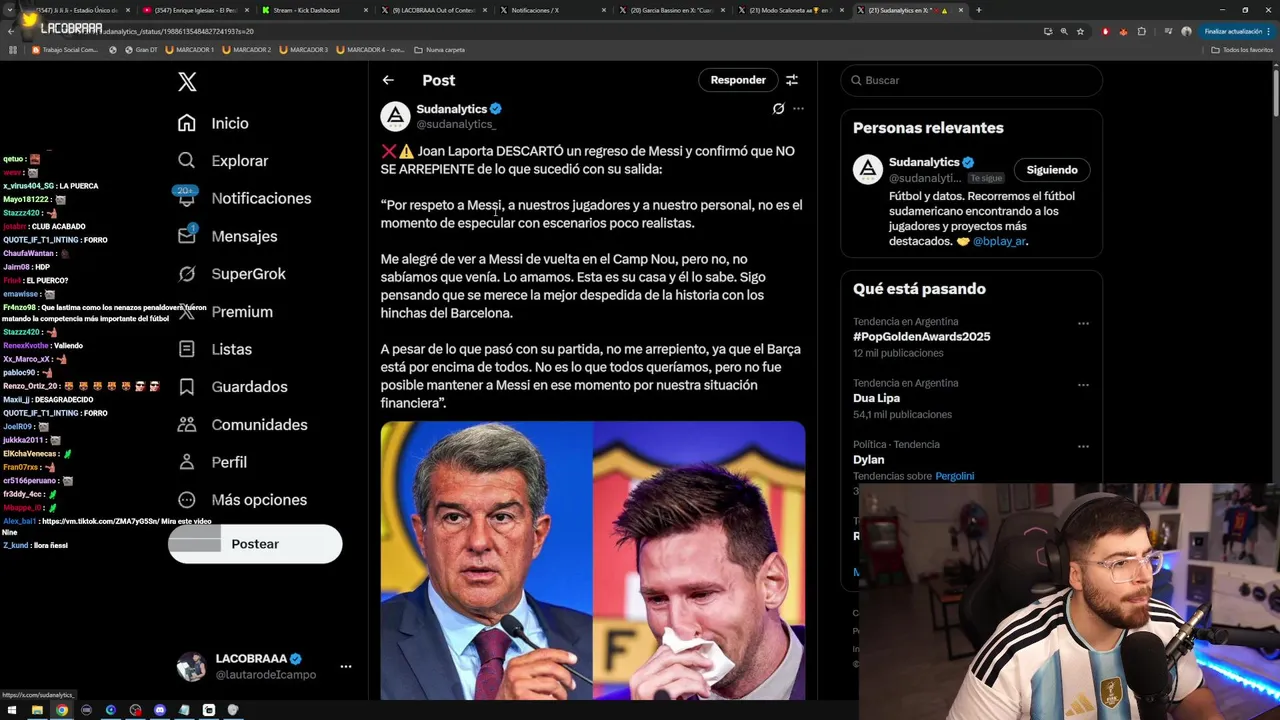Screen dimensions: 1280x720
Task: Open MARCADOR 3 bookmark
Action: click(304, 49)
